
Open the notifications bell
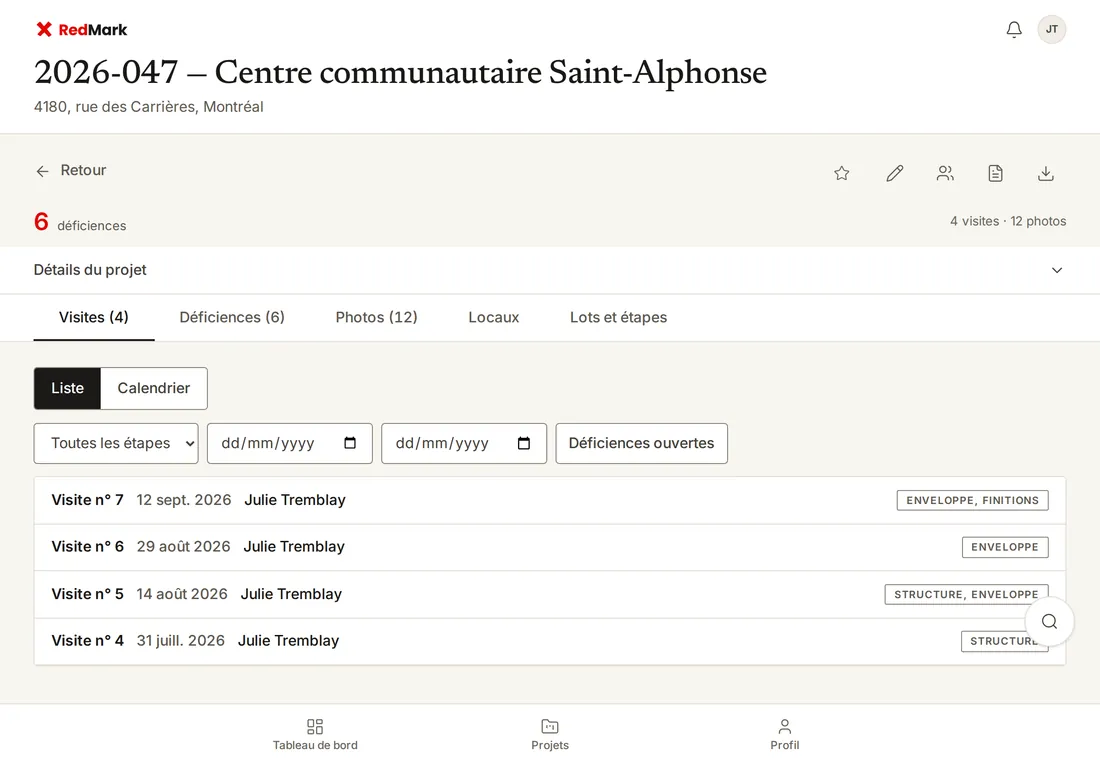pyautogui.click(x=1014, y=29)
